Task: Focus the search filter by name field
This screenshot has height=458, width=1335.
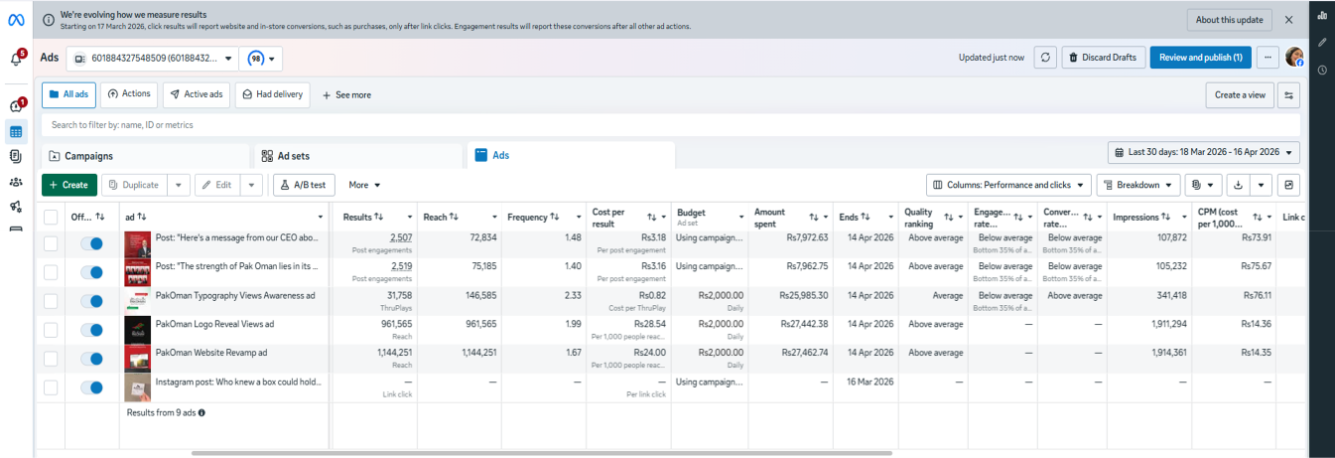Action: (670, 125)
